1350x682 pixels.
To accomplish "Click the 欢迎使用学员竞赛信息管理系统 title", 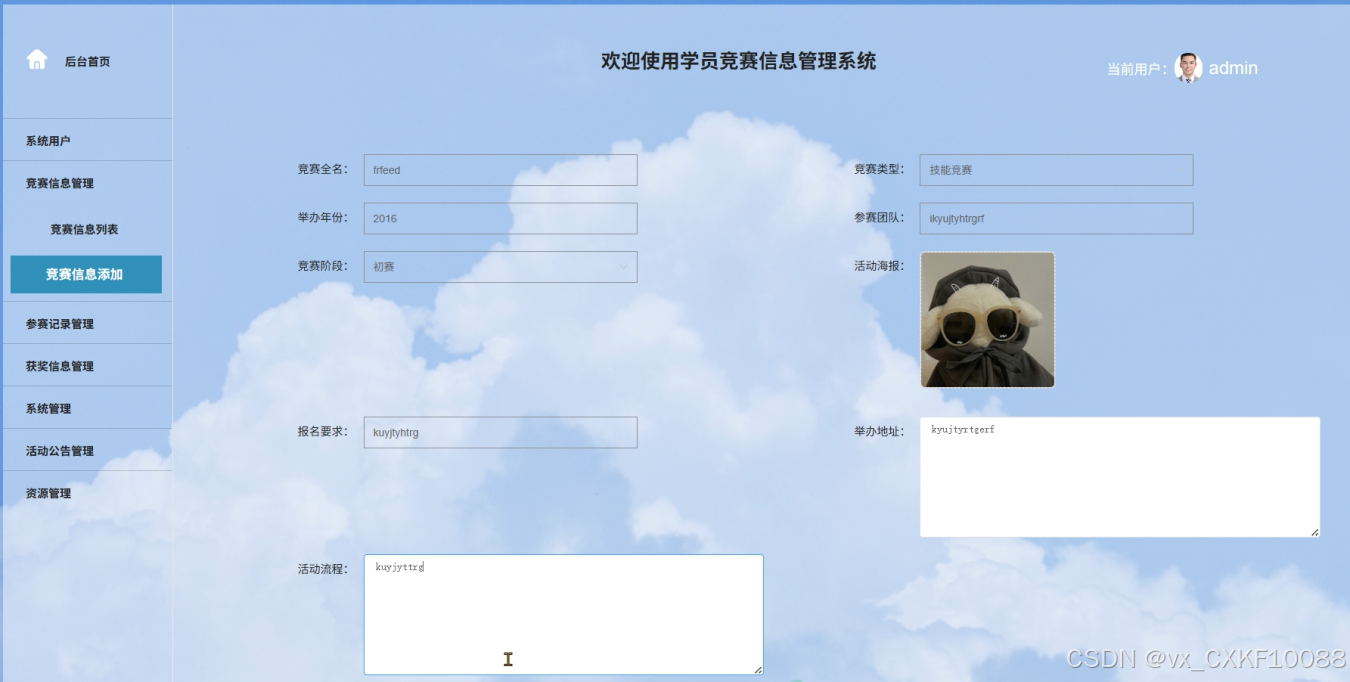I will tap(738, 61).
